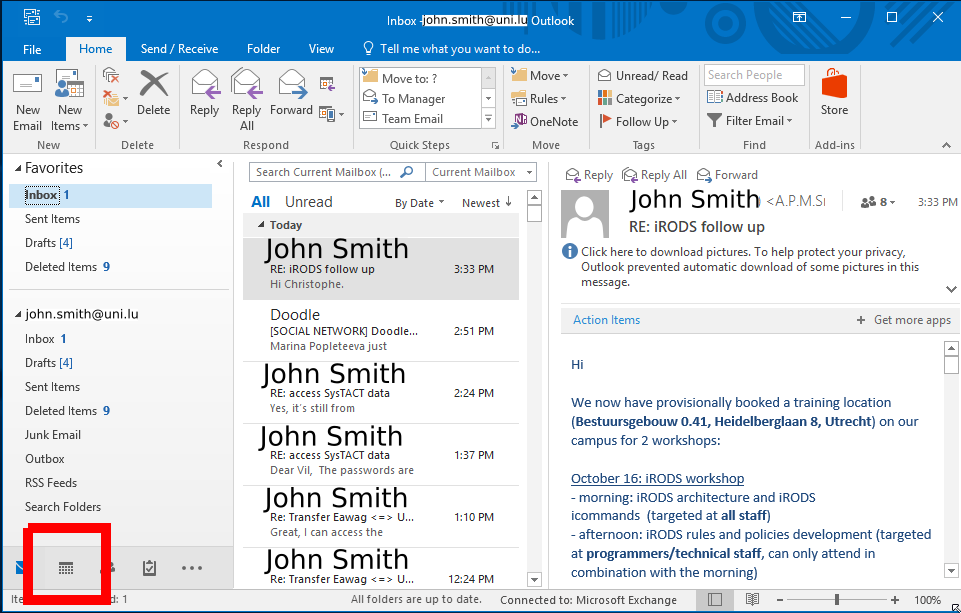Open the Address Book
The width and height of the screenshot is (961, 613).
click(753, 98)
